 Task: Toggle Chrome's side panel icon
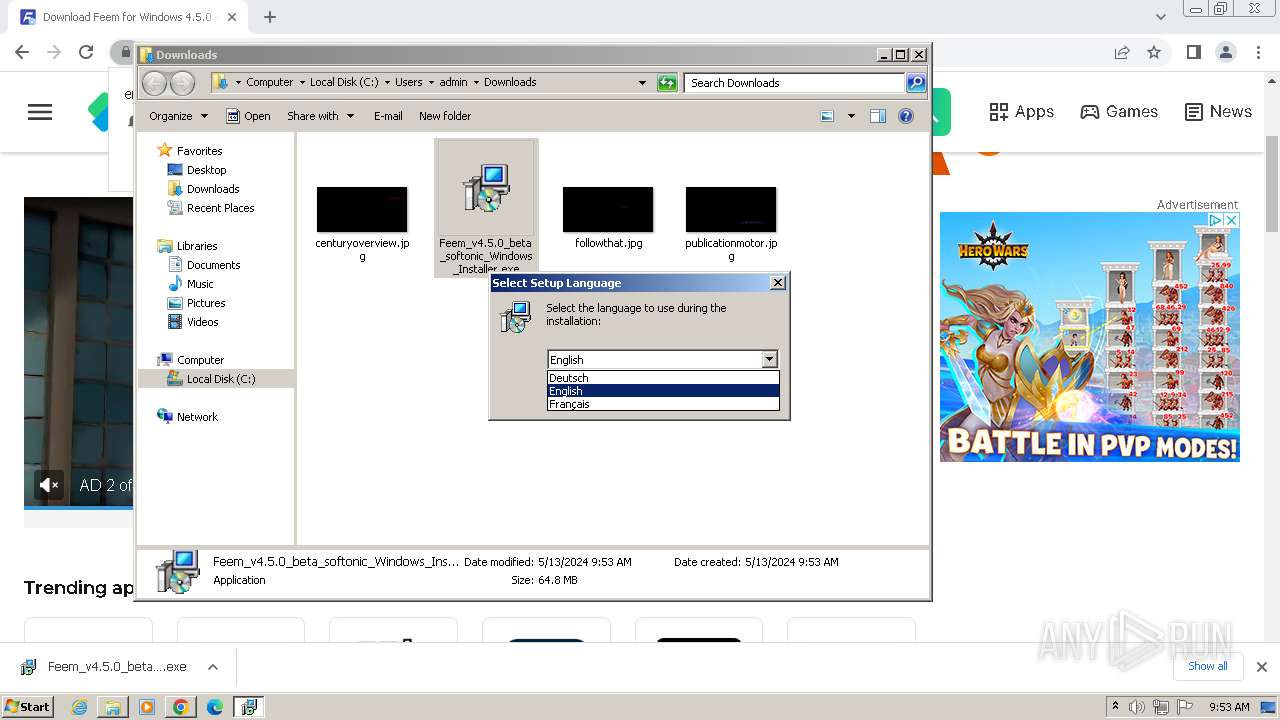[1193, 52]
